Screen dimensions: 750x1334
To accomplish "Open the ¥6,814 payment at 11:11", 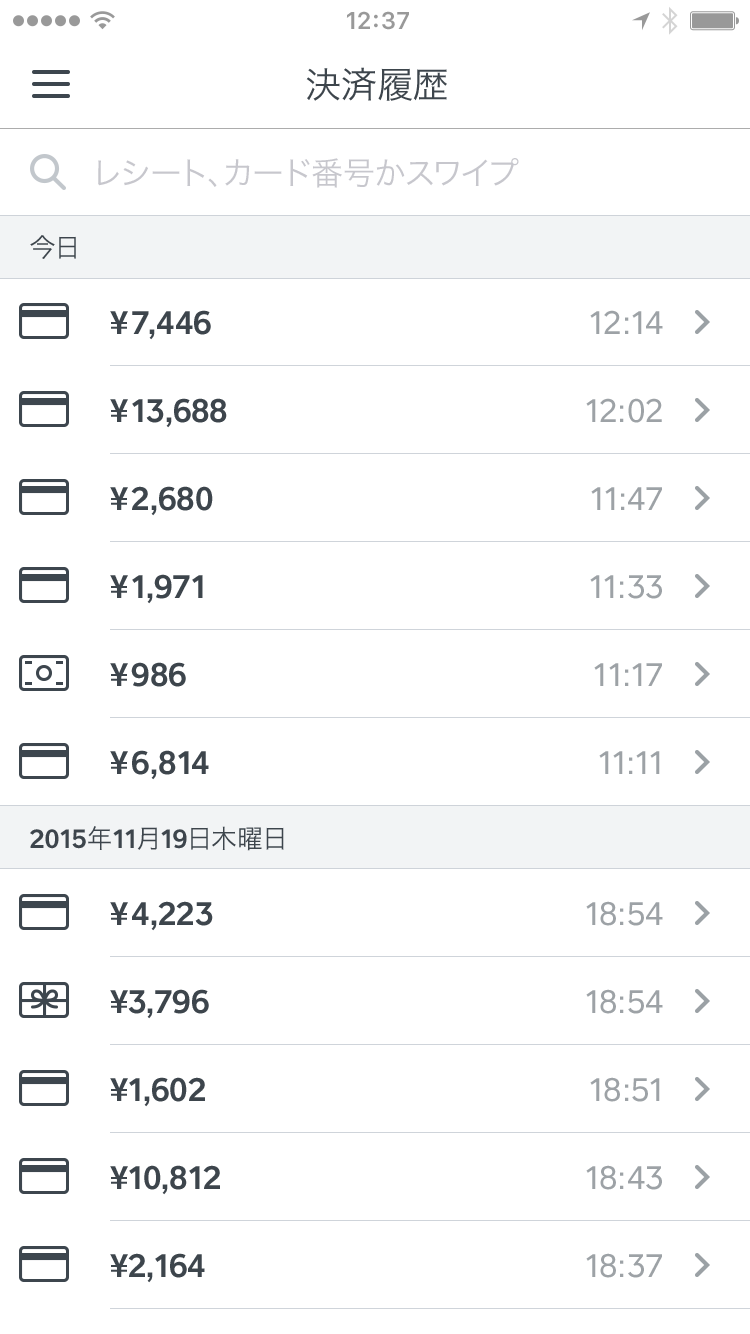I will coord(375,762).
